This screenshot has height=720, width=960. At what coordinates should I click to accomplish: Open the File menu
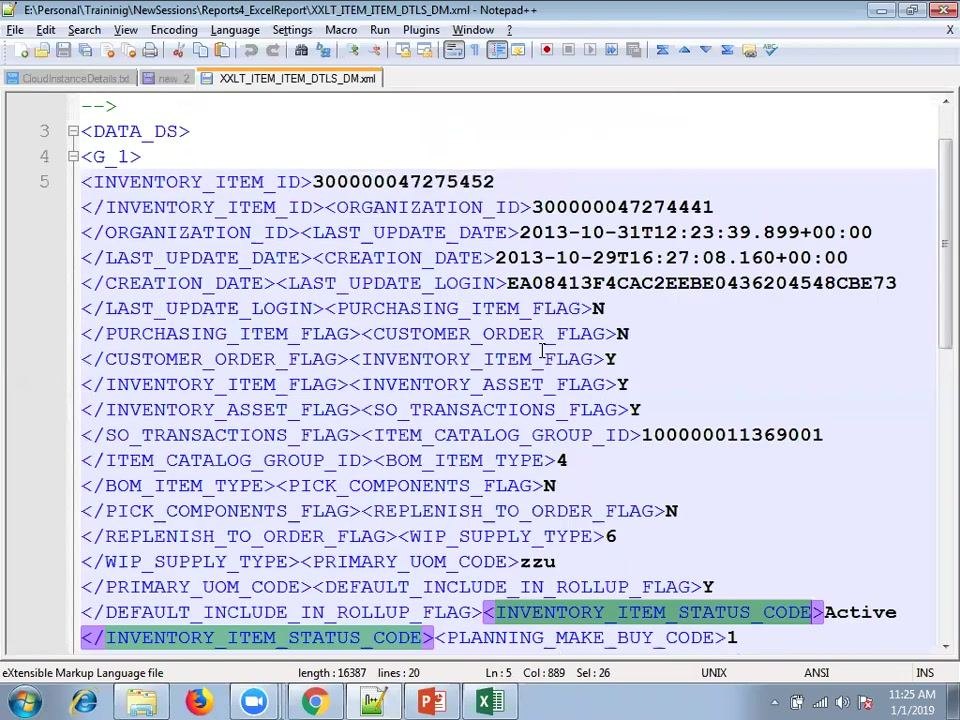[x=15, y=30]
